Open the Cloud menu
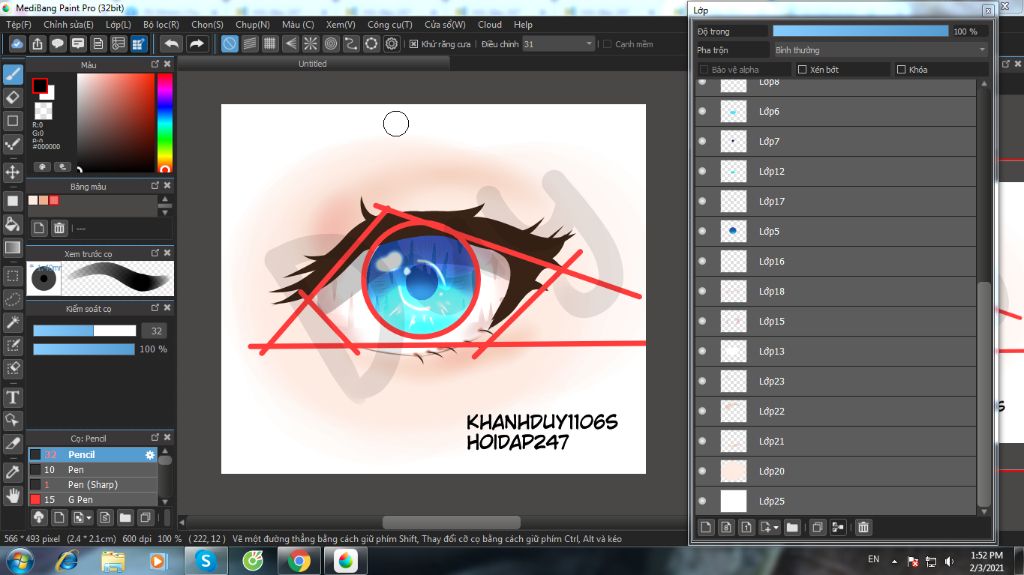 click(490, 24)
